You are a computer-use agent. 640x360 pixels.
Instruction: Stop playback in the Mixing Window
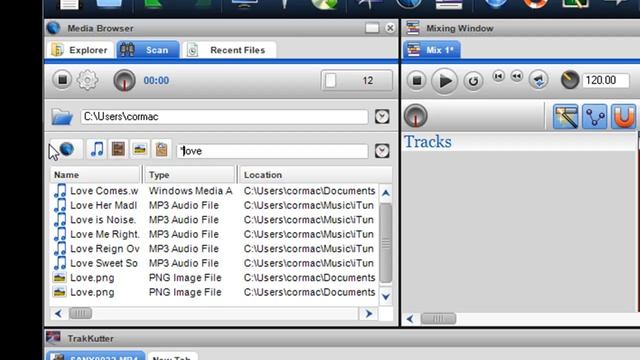(416, 80)
